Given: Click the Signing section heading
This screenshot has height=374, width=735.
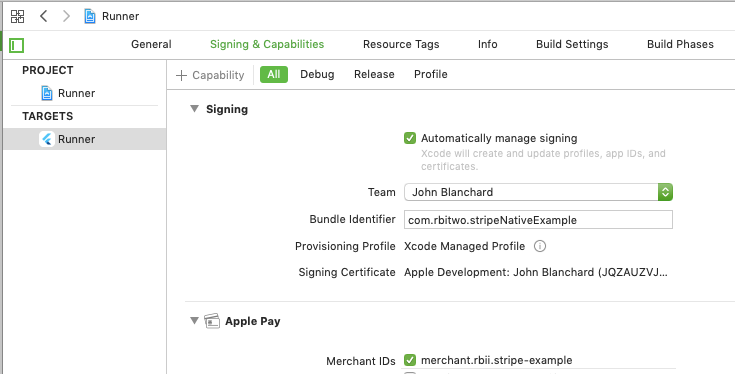Looking at the screenshot, I should (227, 109).
